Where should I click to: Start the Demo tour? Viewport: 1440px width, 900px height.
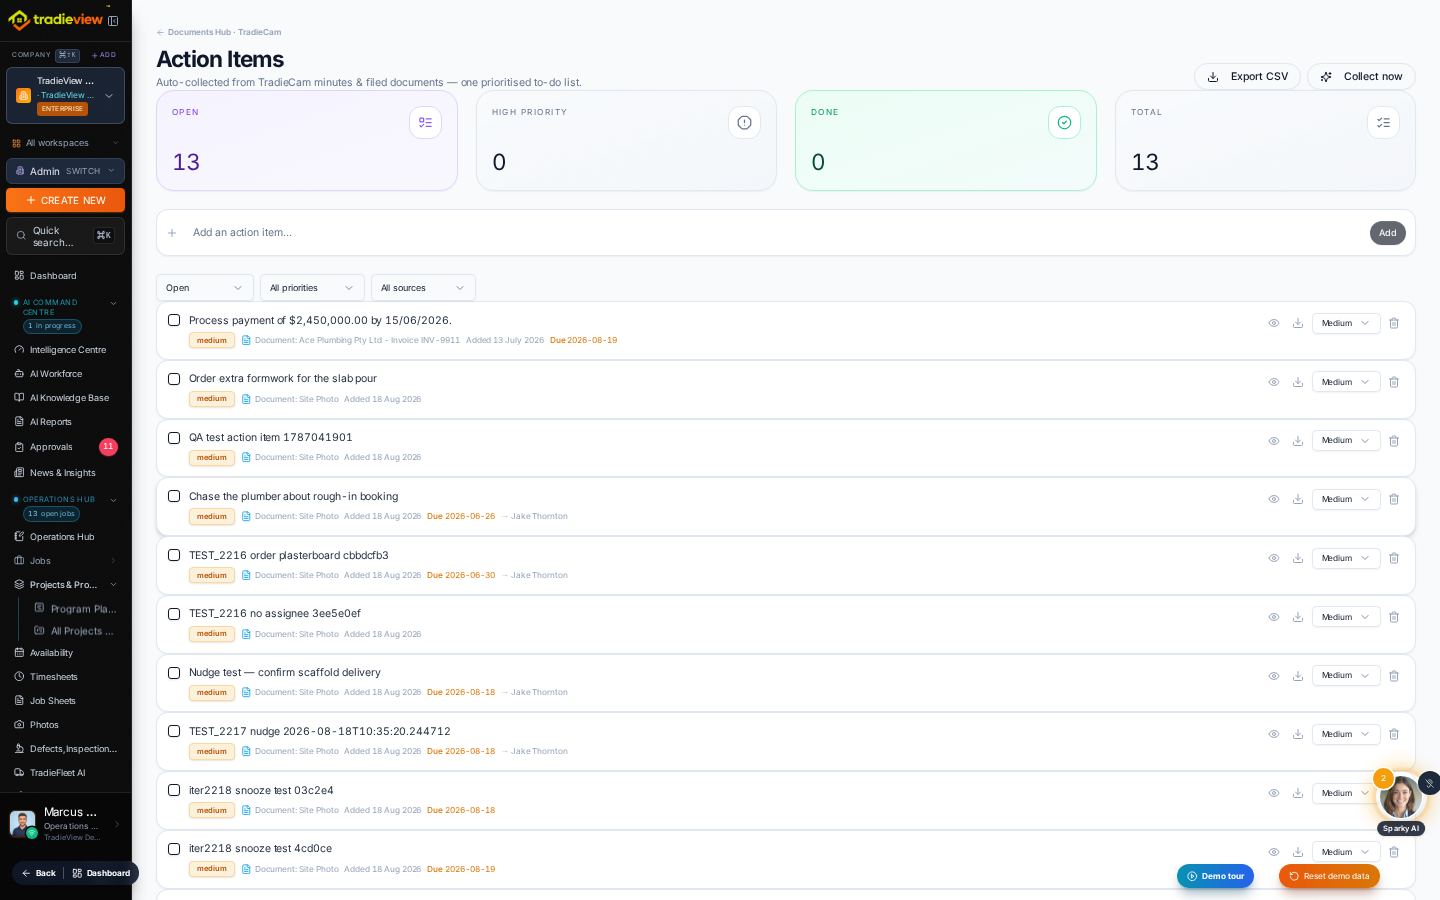point(1215,876)
